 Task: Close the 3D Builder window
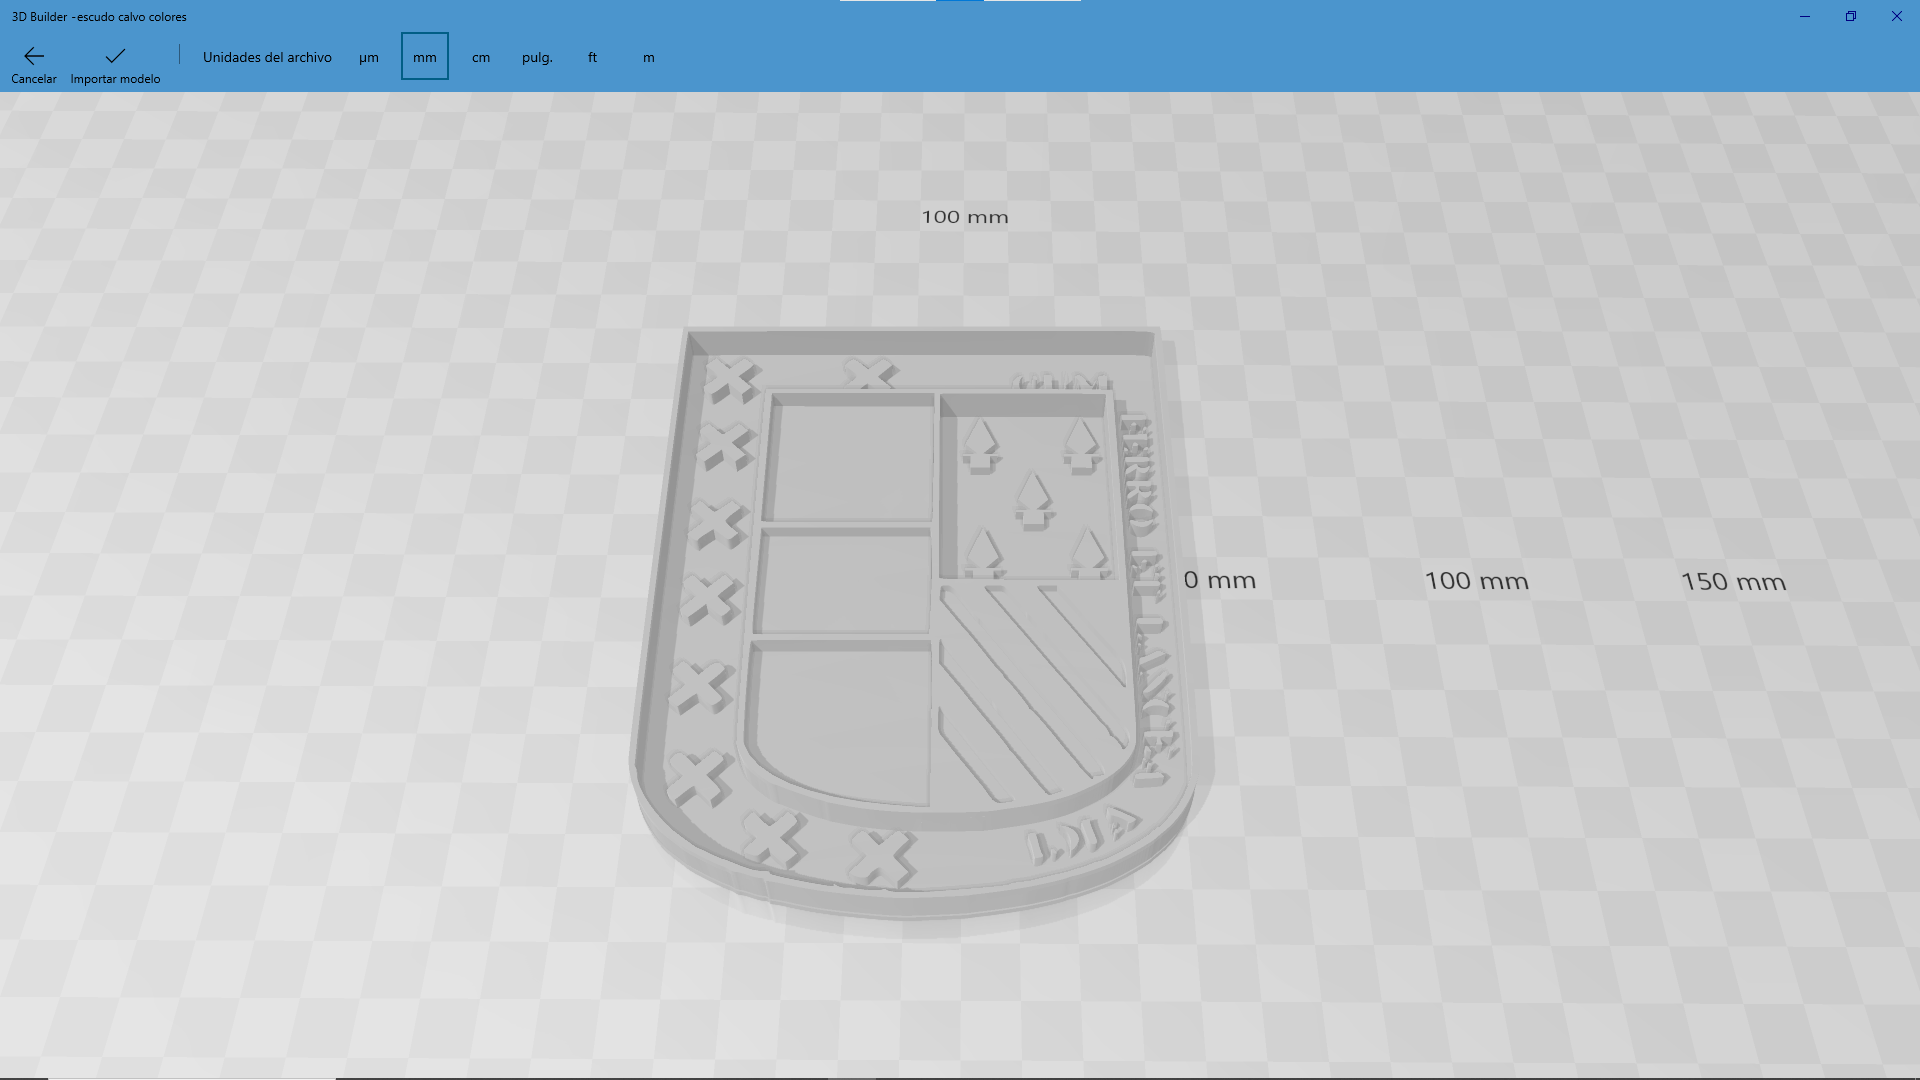(1897, 16)
